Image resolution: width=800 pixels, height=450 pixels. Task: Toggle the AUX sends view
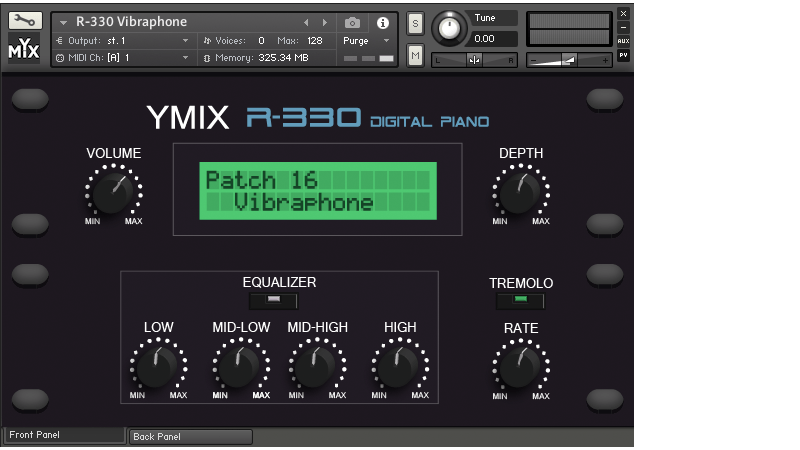coord(623,41)
